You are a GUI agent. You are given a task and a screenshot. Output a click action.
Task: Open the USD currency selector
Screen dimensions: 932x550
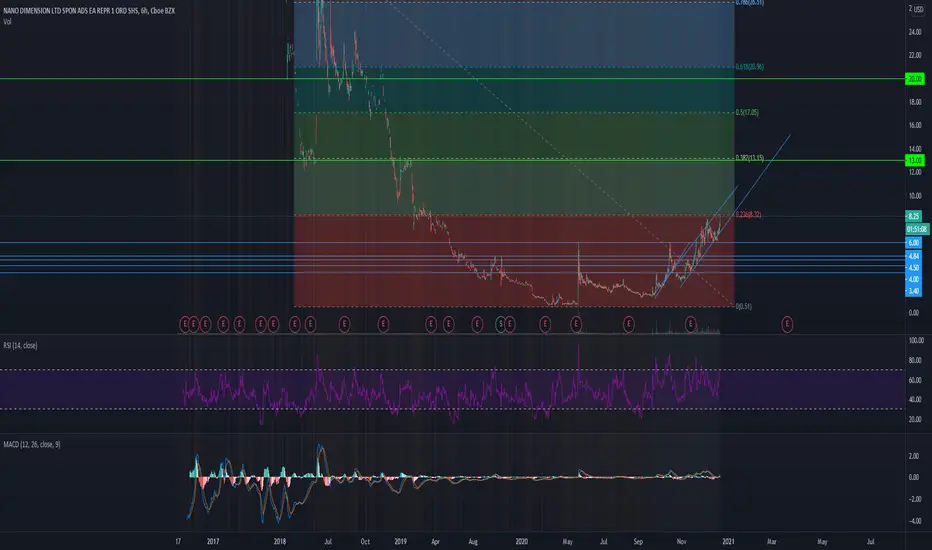coord(918,9)
